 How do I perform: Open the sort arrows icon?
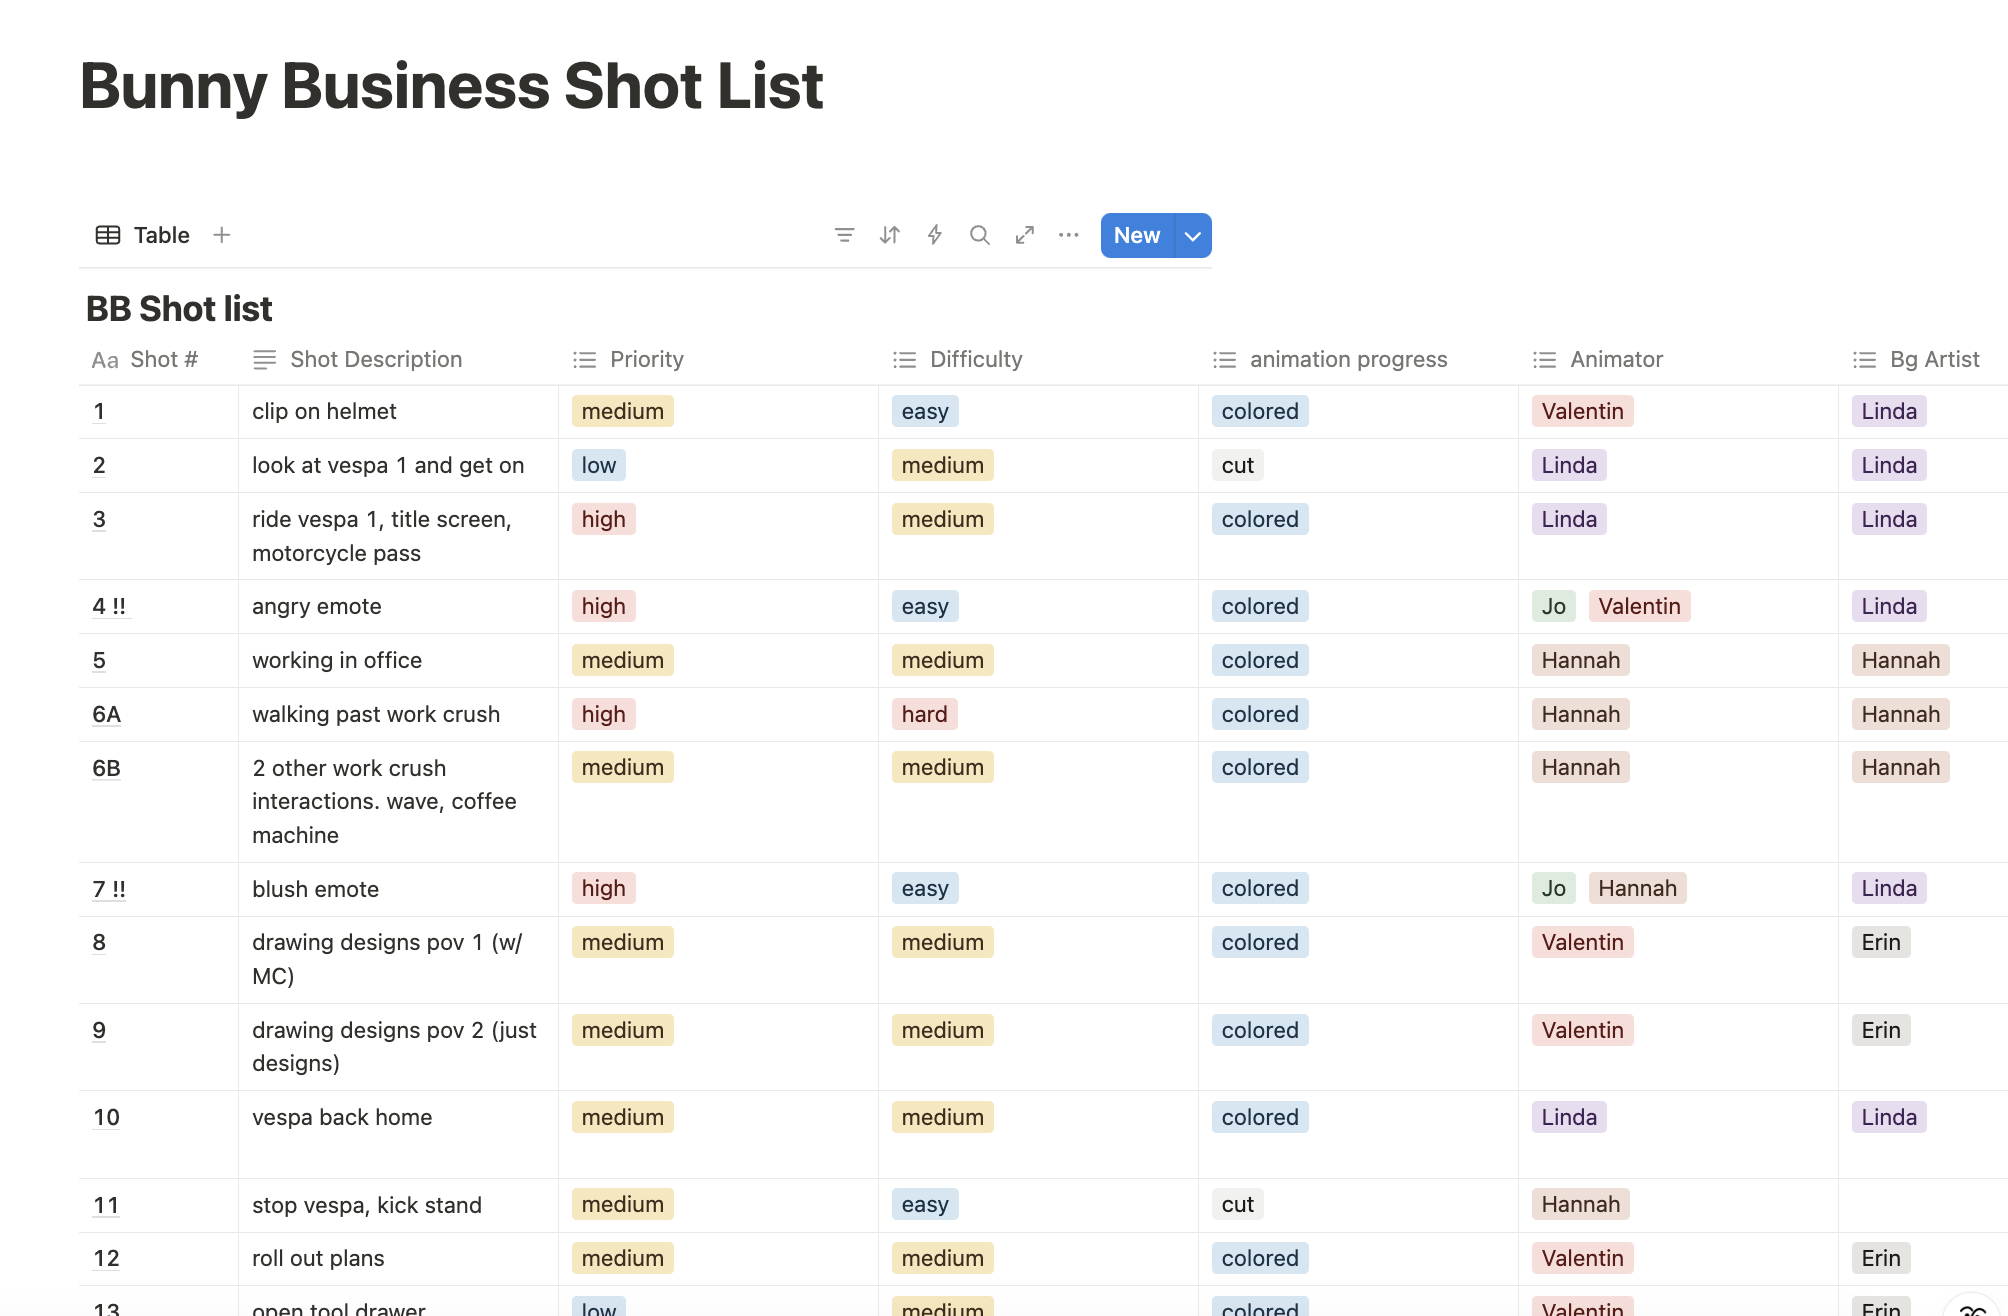point(889,235)
